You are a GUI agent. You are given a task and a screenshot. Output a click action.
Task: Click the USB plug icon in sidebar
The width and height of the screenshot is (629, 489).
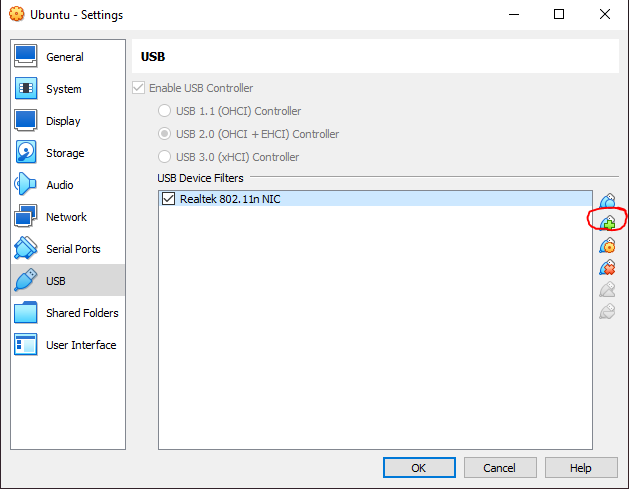[x=26, y=280]
